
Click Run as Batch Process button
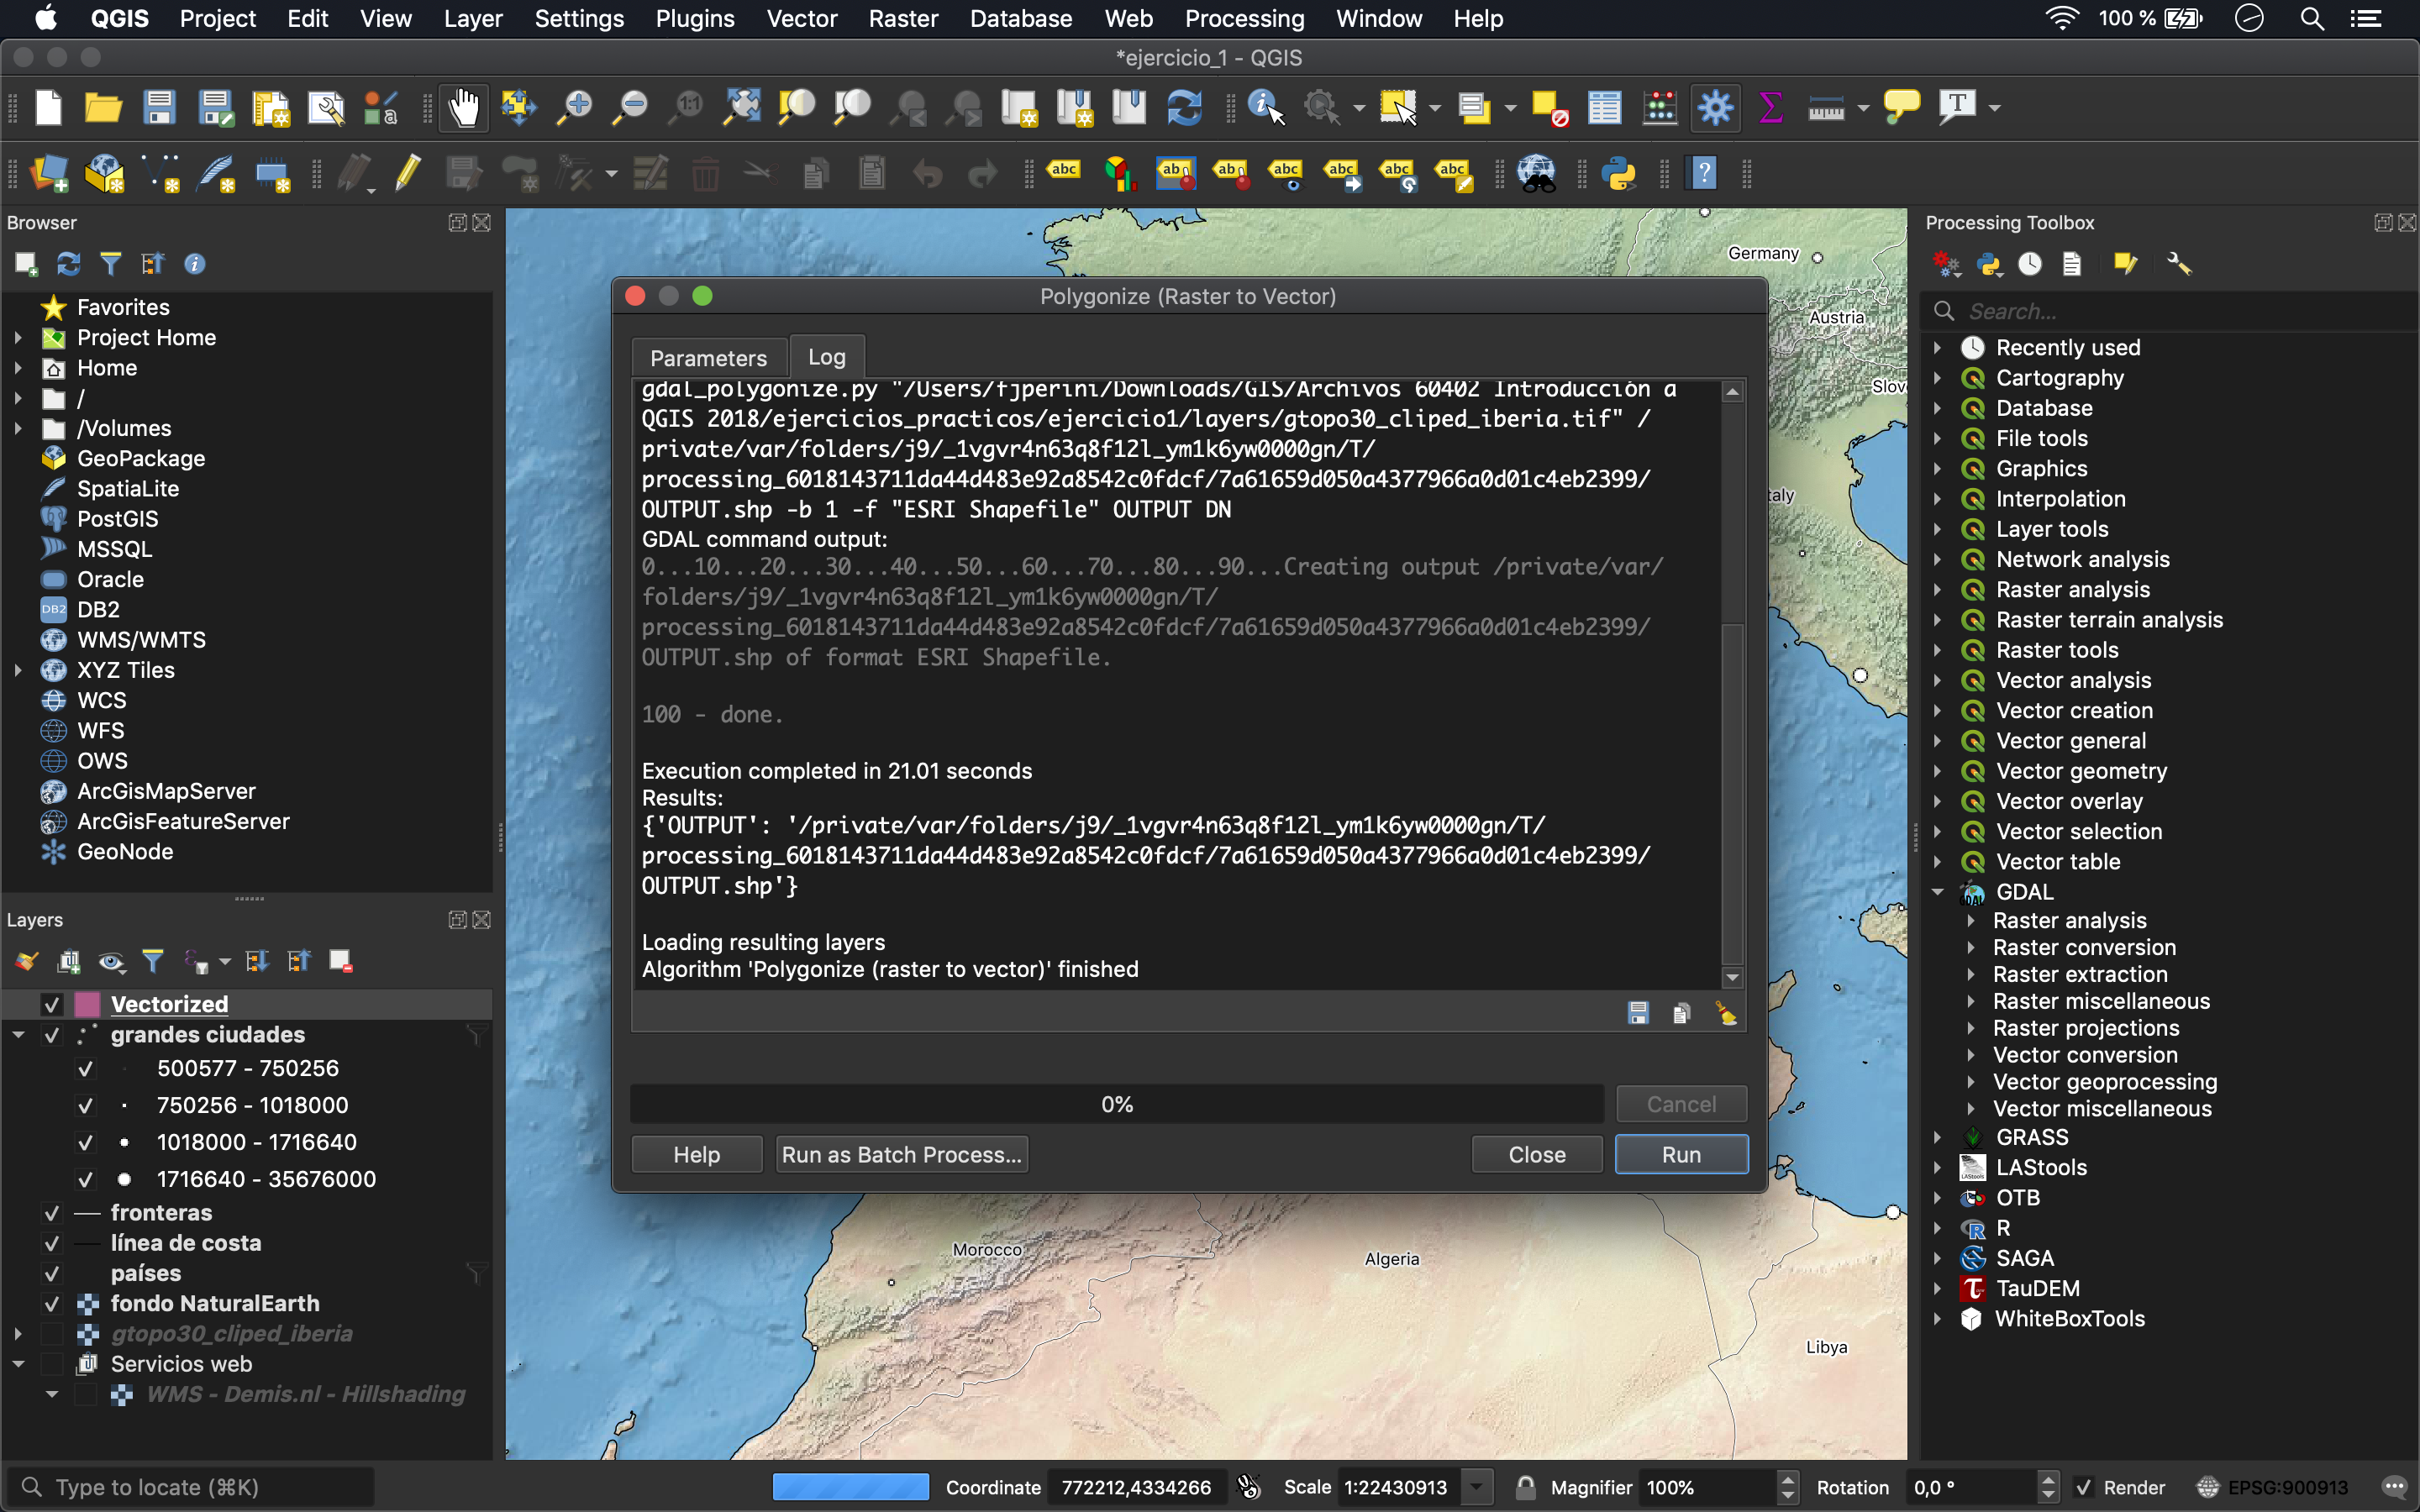[x=901, y=1154]
